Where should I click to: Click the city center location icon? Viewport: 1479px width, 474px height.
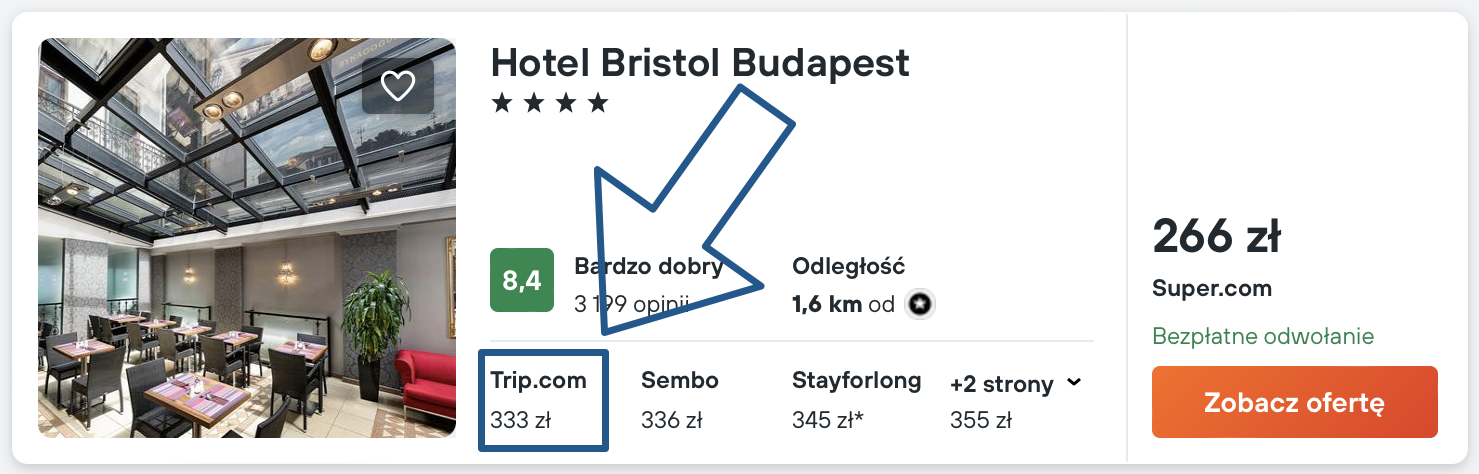[x=919, y=304]
